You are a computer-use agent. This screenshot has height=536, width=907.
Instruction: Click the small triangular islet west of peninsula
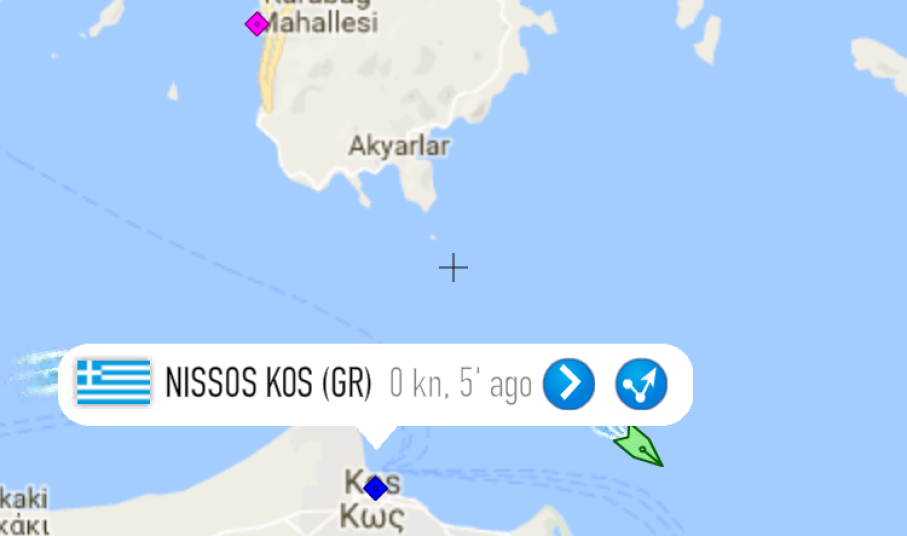pyautogui.click(x=172, y=91)
